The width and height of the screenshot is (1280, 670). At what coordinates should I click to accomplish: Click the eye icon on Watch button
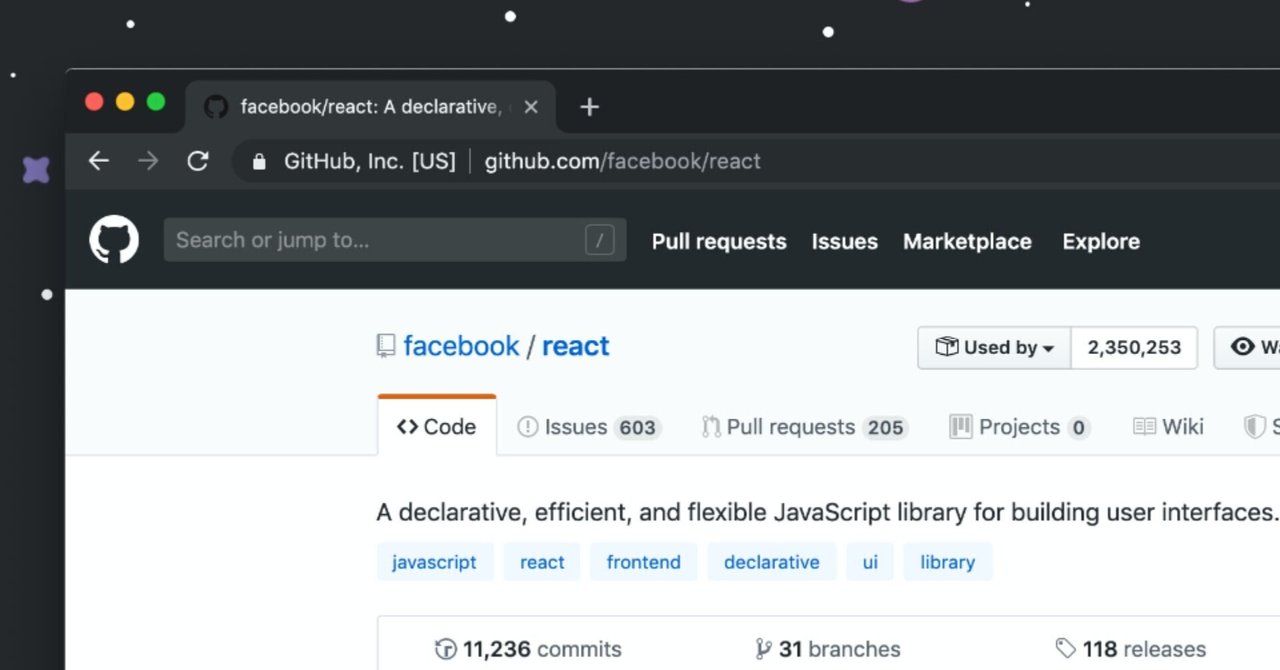1243,347
